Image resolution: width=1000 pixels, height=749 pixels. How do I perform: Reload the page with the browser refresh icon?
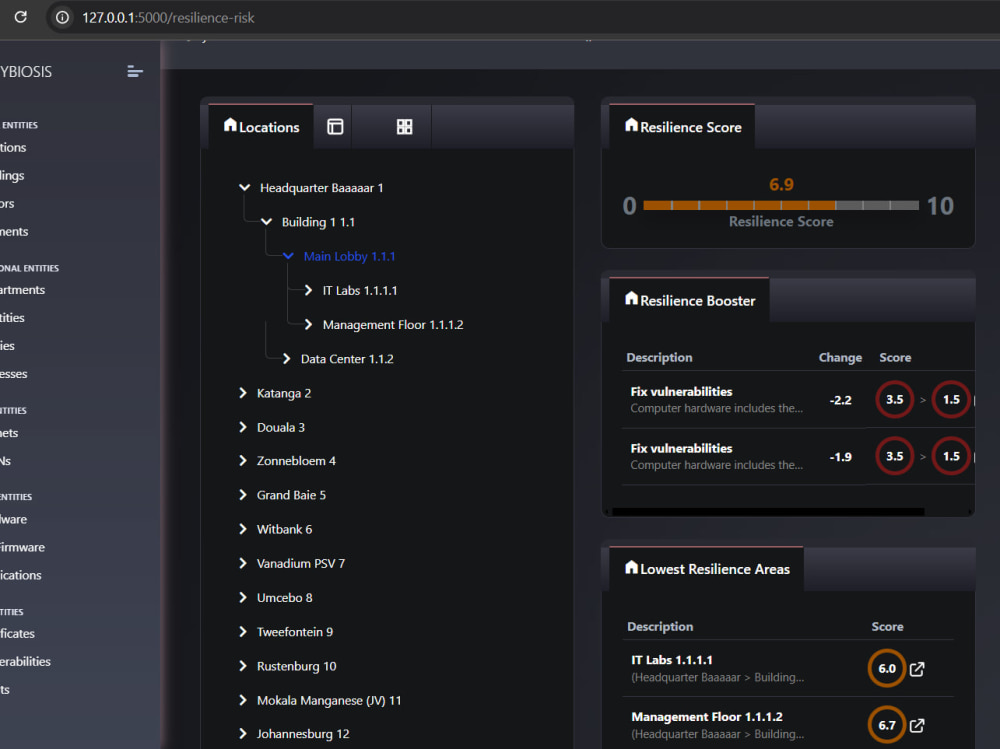[x=20, y=17]
